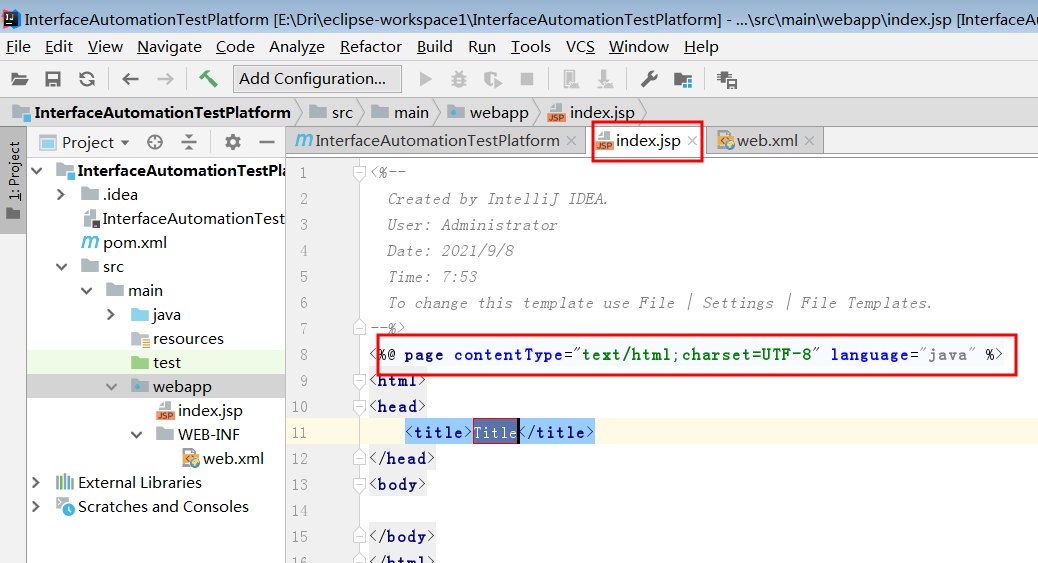Close the index.jsp editor tab

(x=692, y=141)
